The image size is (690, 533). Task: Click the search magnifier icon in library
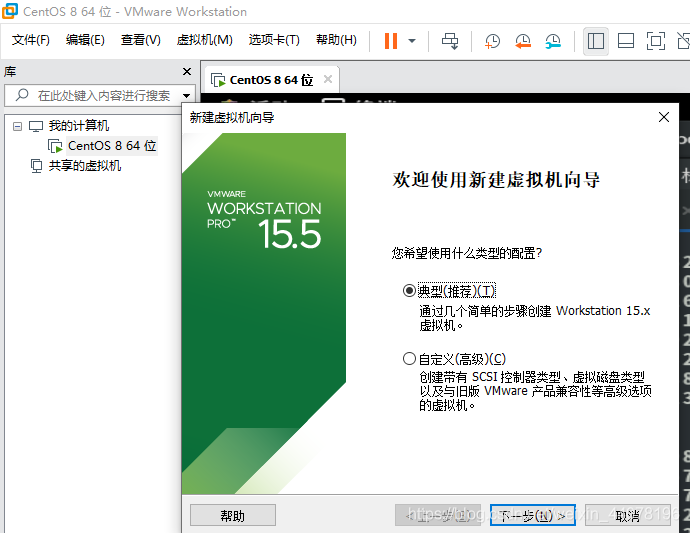[22, 95]
